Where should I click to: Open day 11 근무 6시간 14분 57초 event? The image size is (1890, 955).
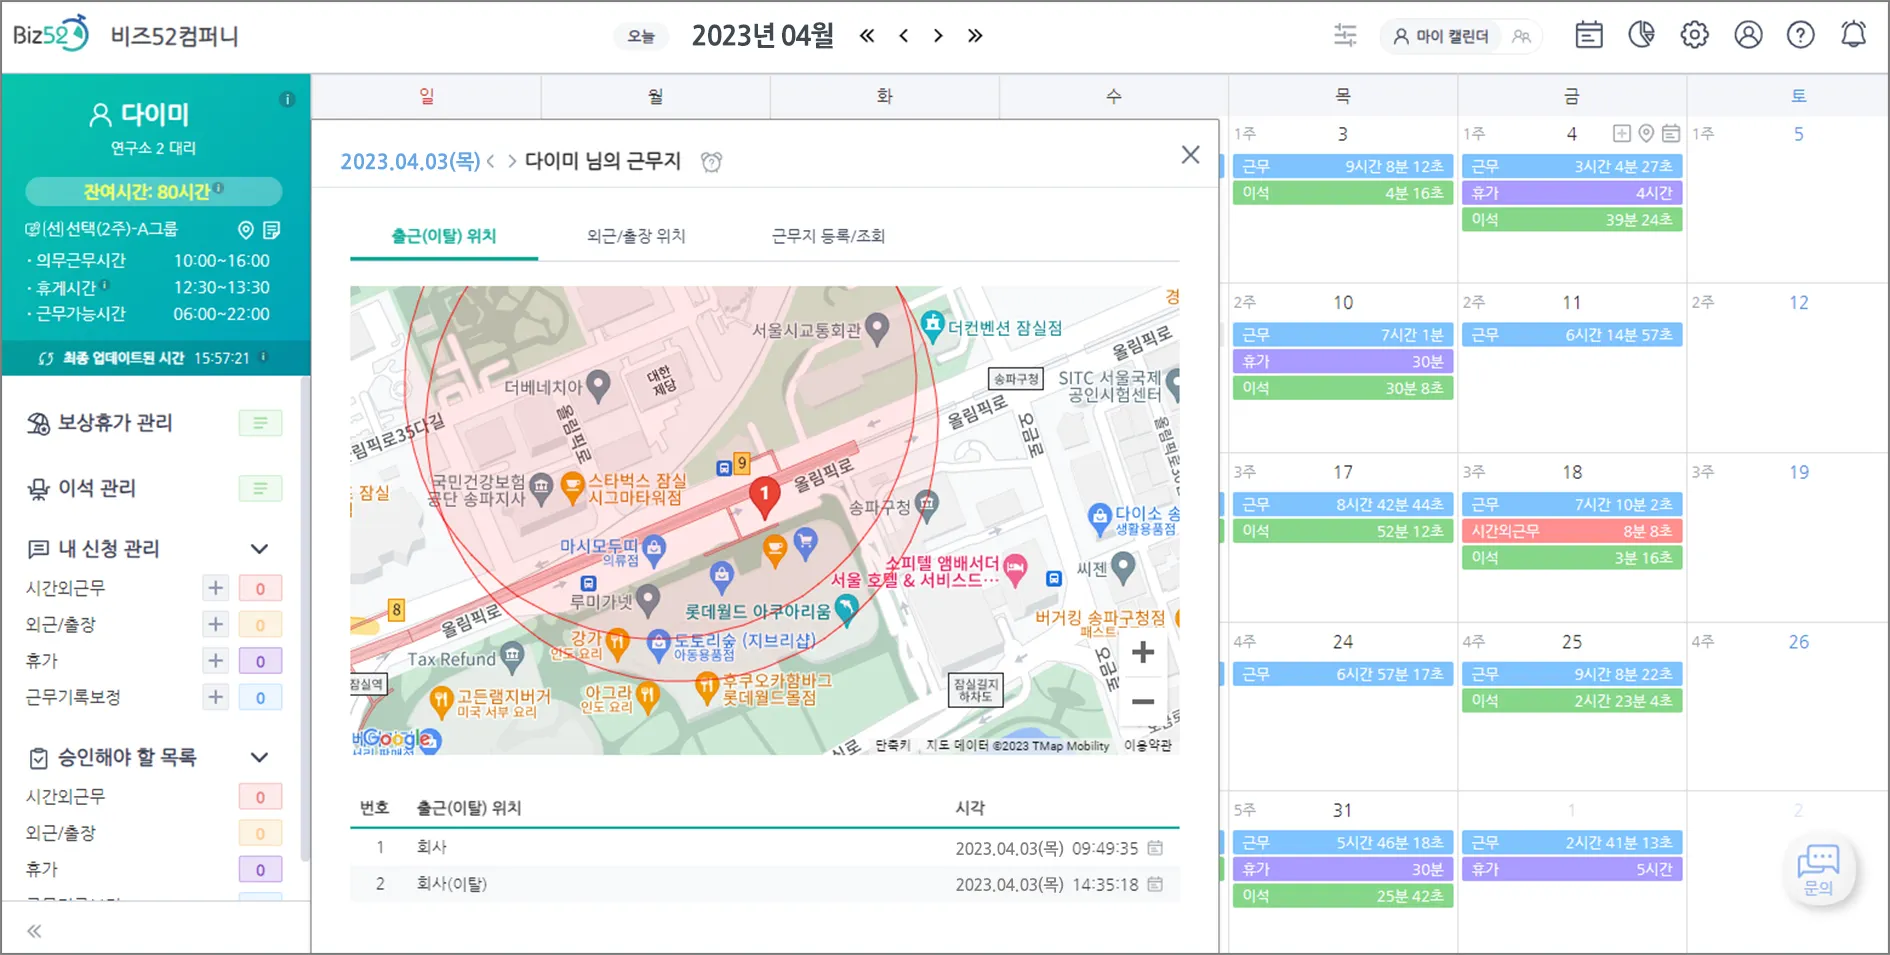coord(1572,335)
